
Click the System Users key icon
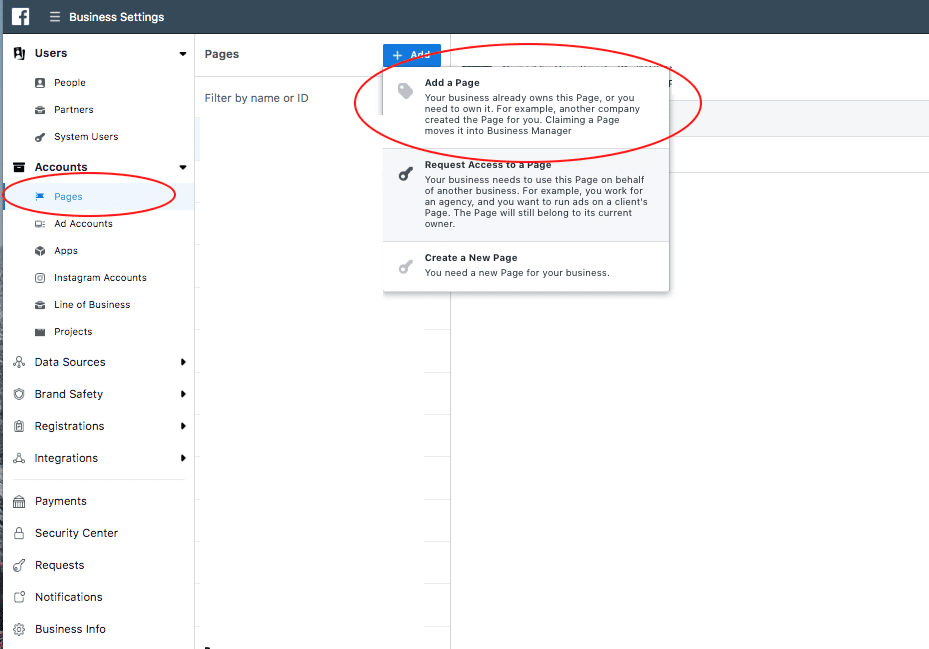point(40,137)
